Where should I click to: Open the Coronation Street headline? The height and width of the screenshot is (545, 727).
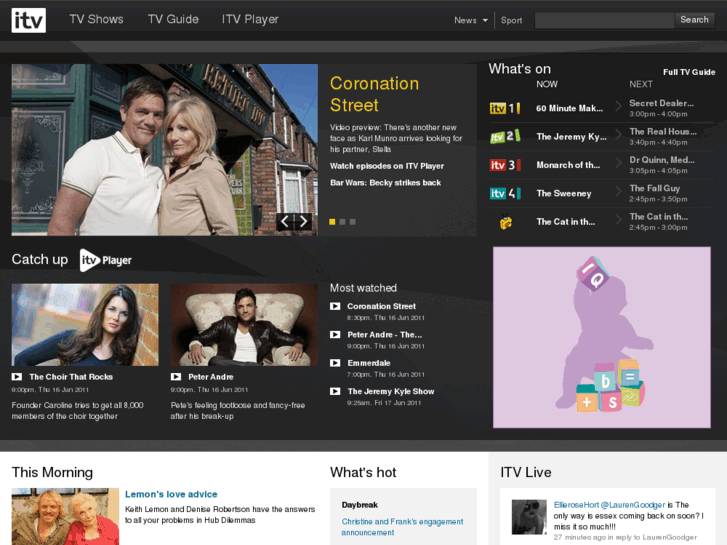point(374,94)
